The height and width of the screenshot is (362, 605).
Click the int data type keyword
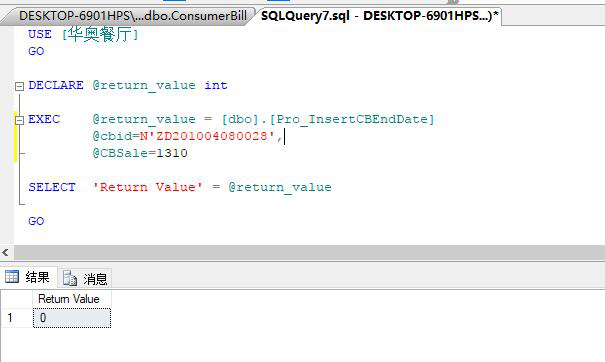(x=216, y=85)
